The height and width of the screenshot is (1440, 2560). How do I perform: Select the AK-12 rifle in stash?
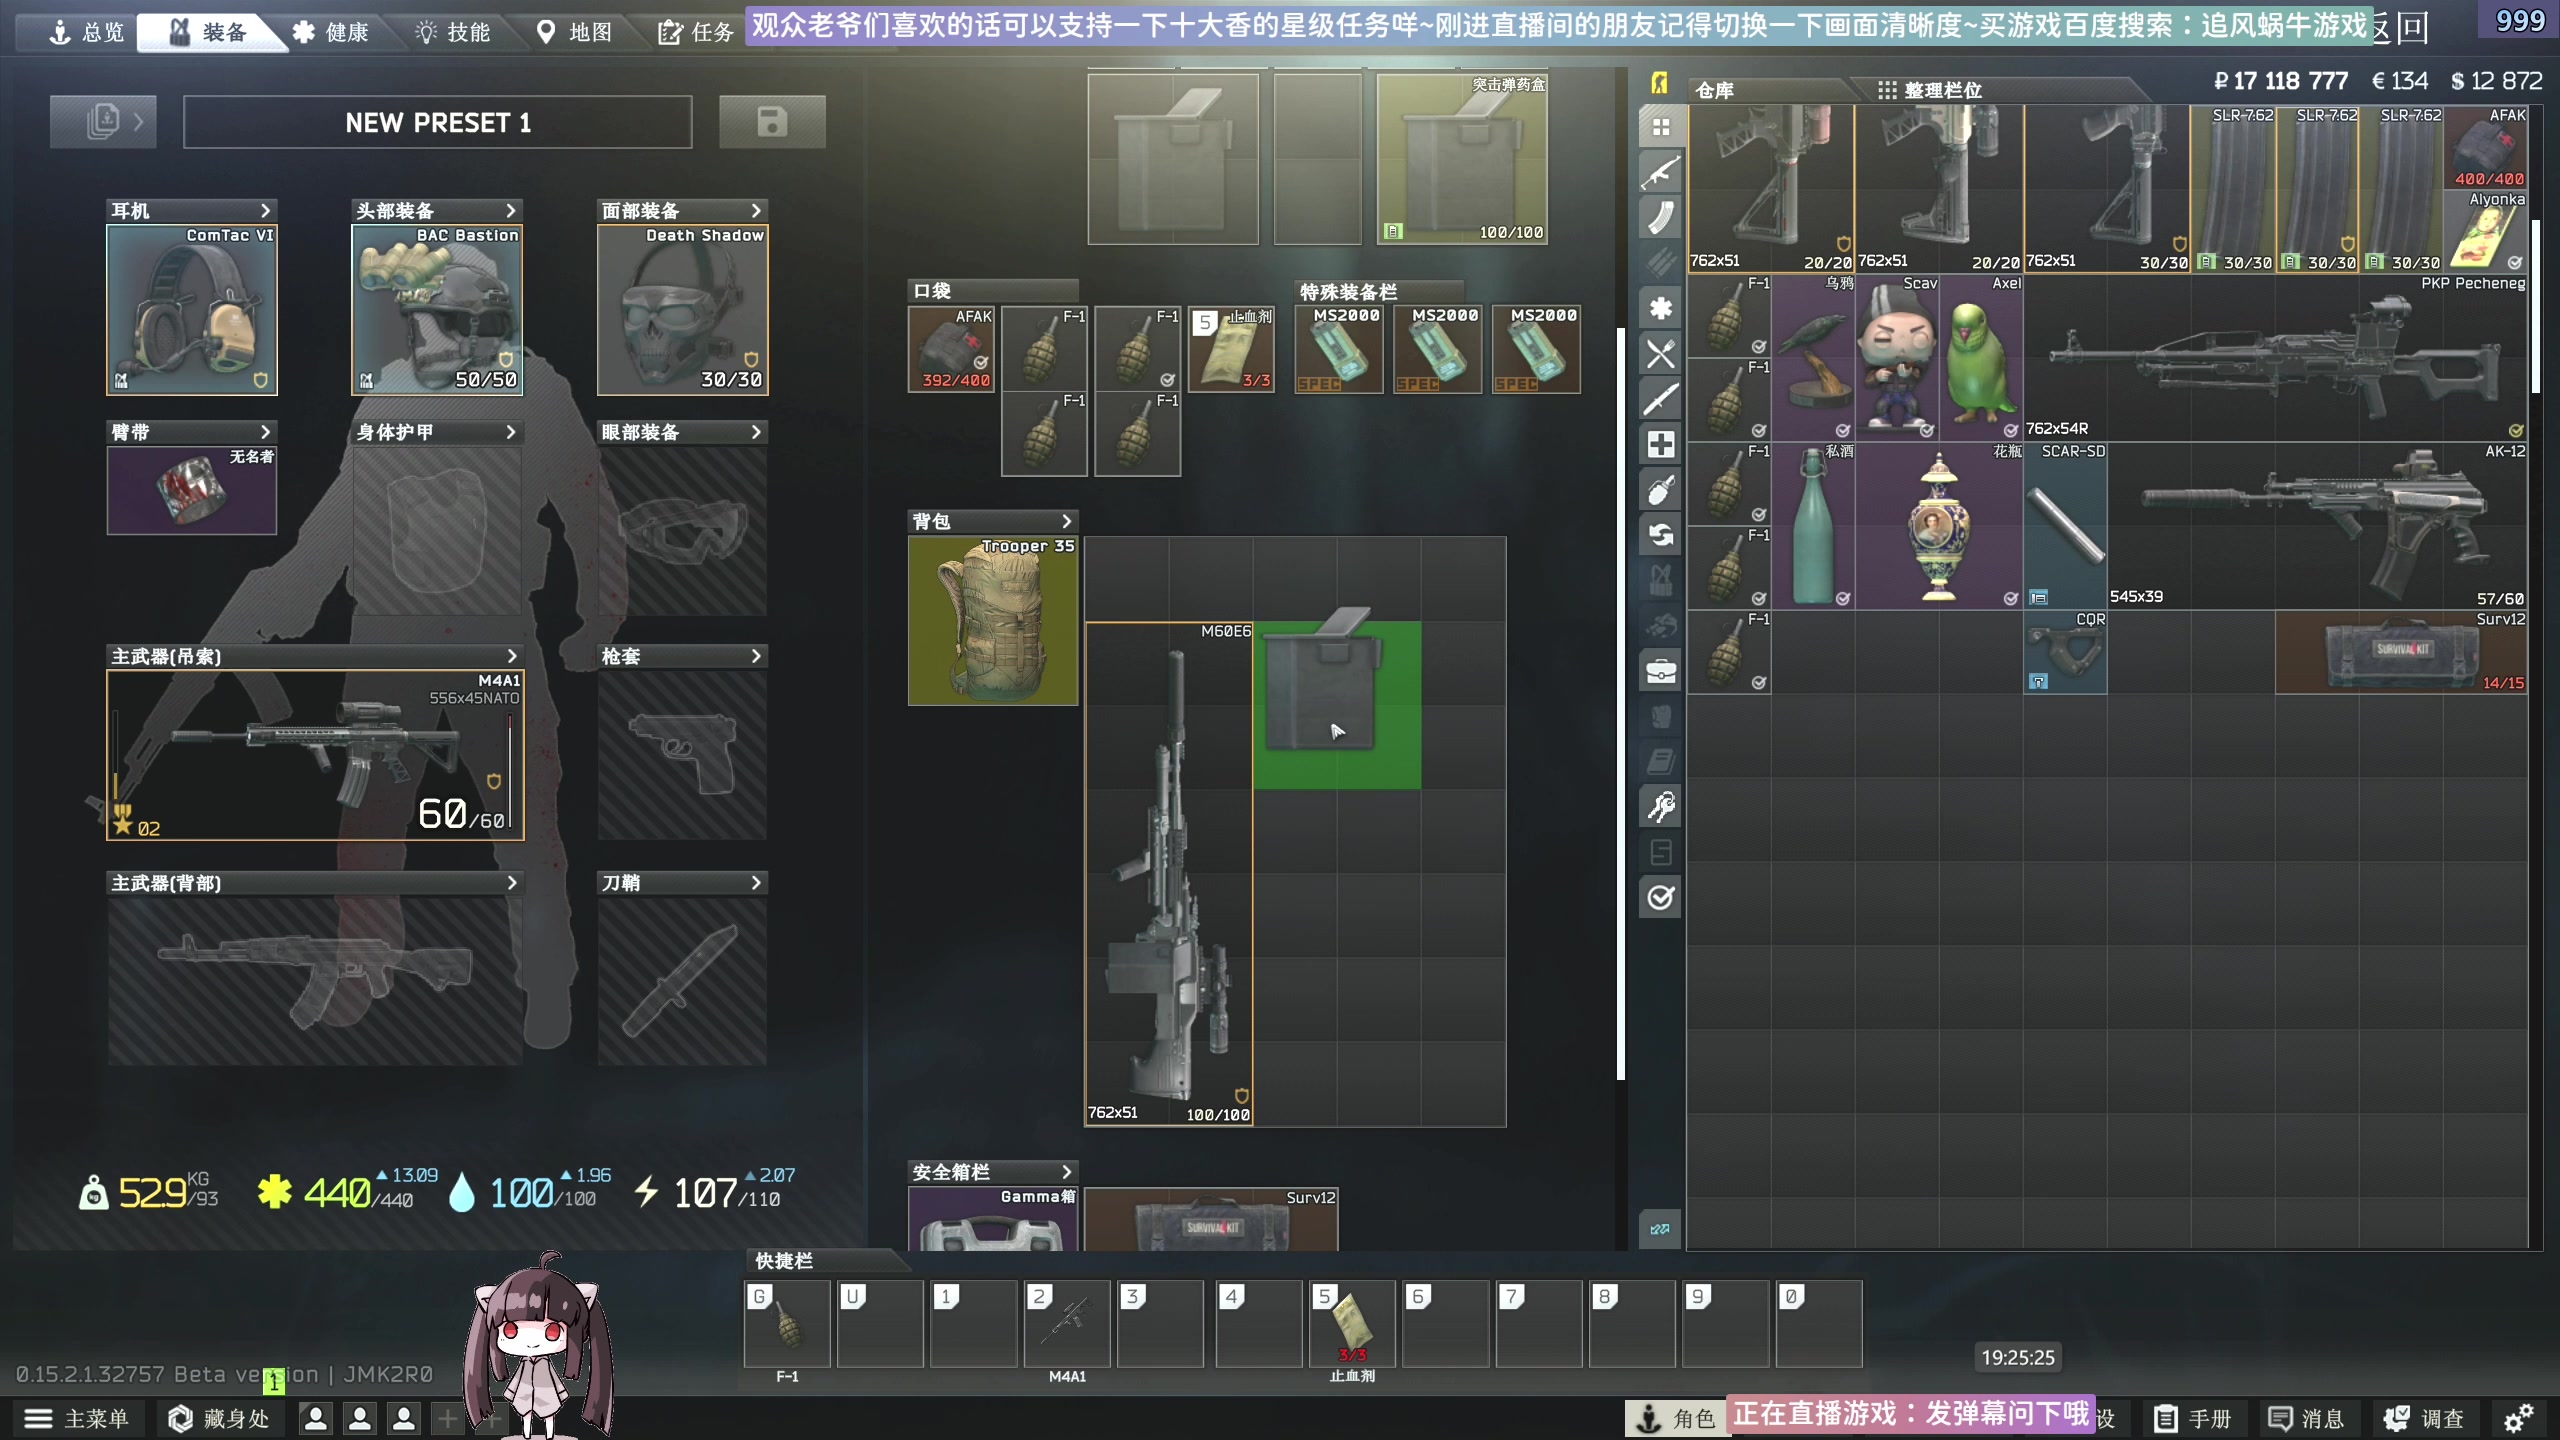[2318, 525]
